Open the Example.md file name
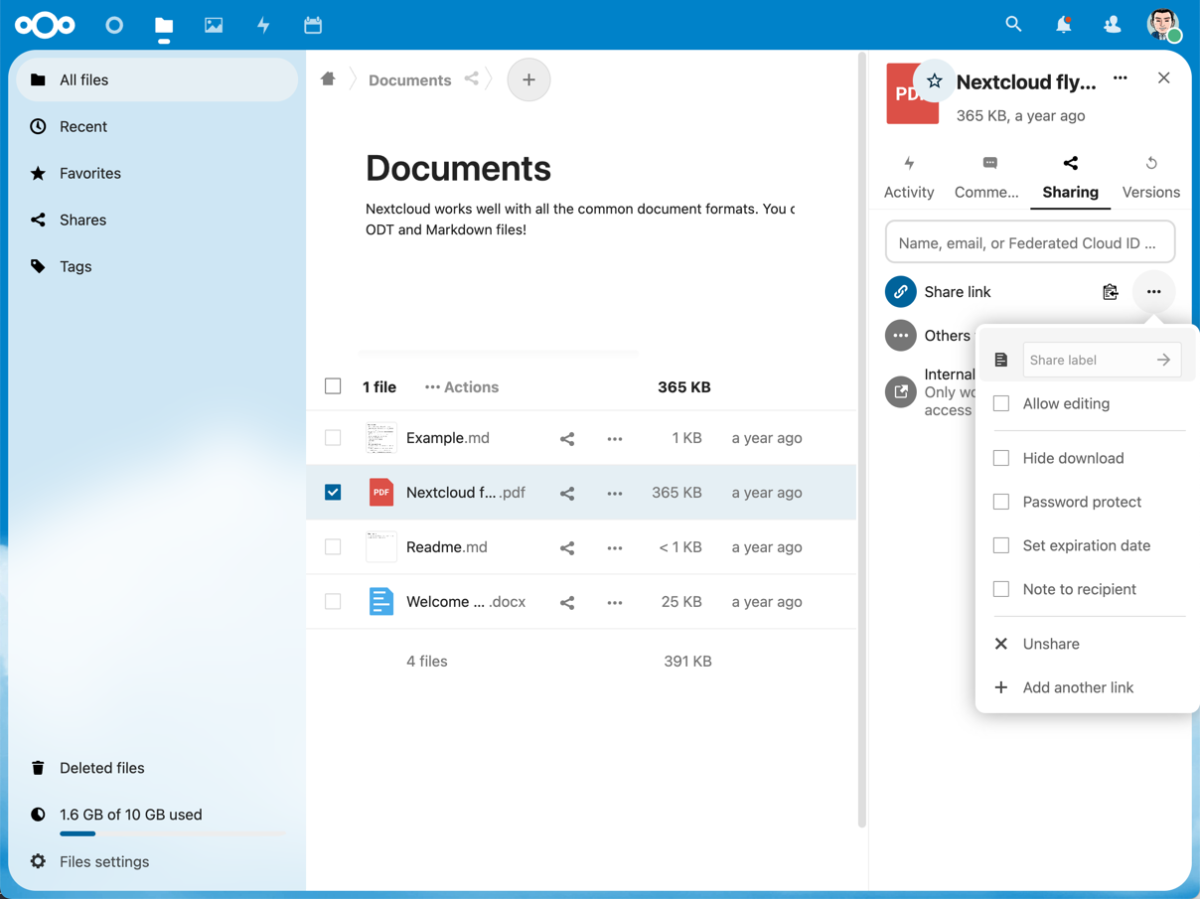Image resolution: width=1200 pixels, height=899 pixels. 448,438
